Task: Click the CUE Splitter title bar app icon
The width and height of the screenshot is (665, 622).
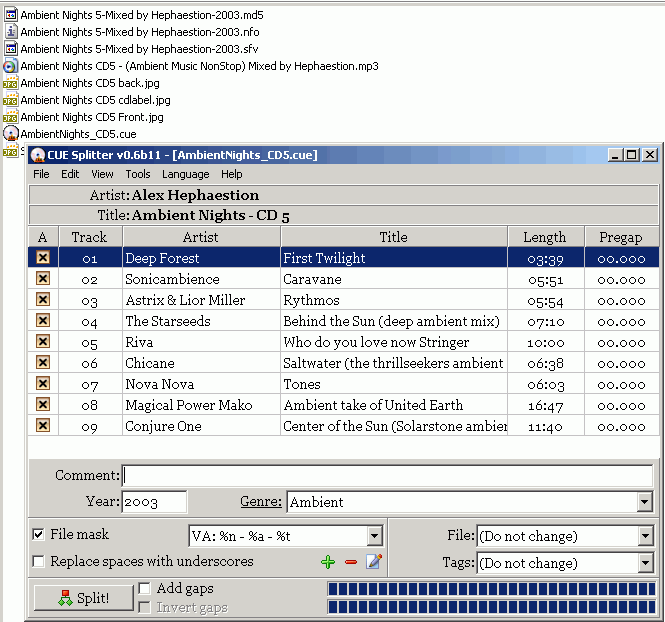Action: [38, 155]
